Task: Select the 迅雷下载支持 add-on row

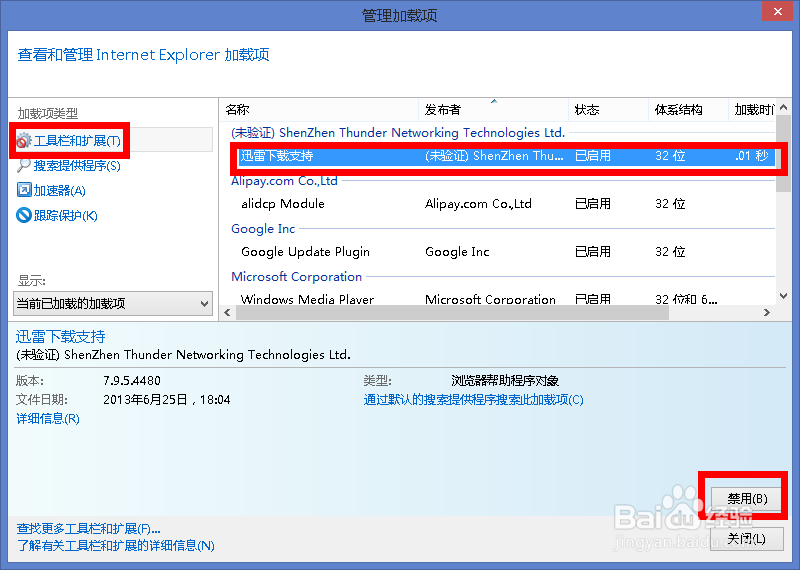Action: [x=507, y=156]
